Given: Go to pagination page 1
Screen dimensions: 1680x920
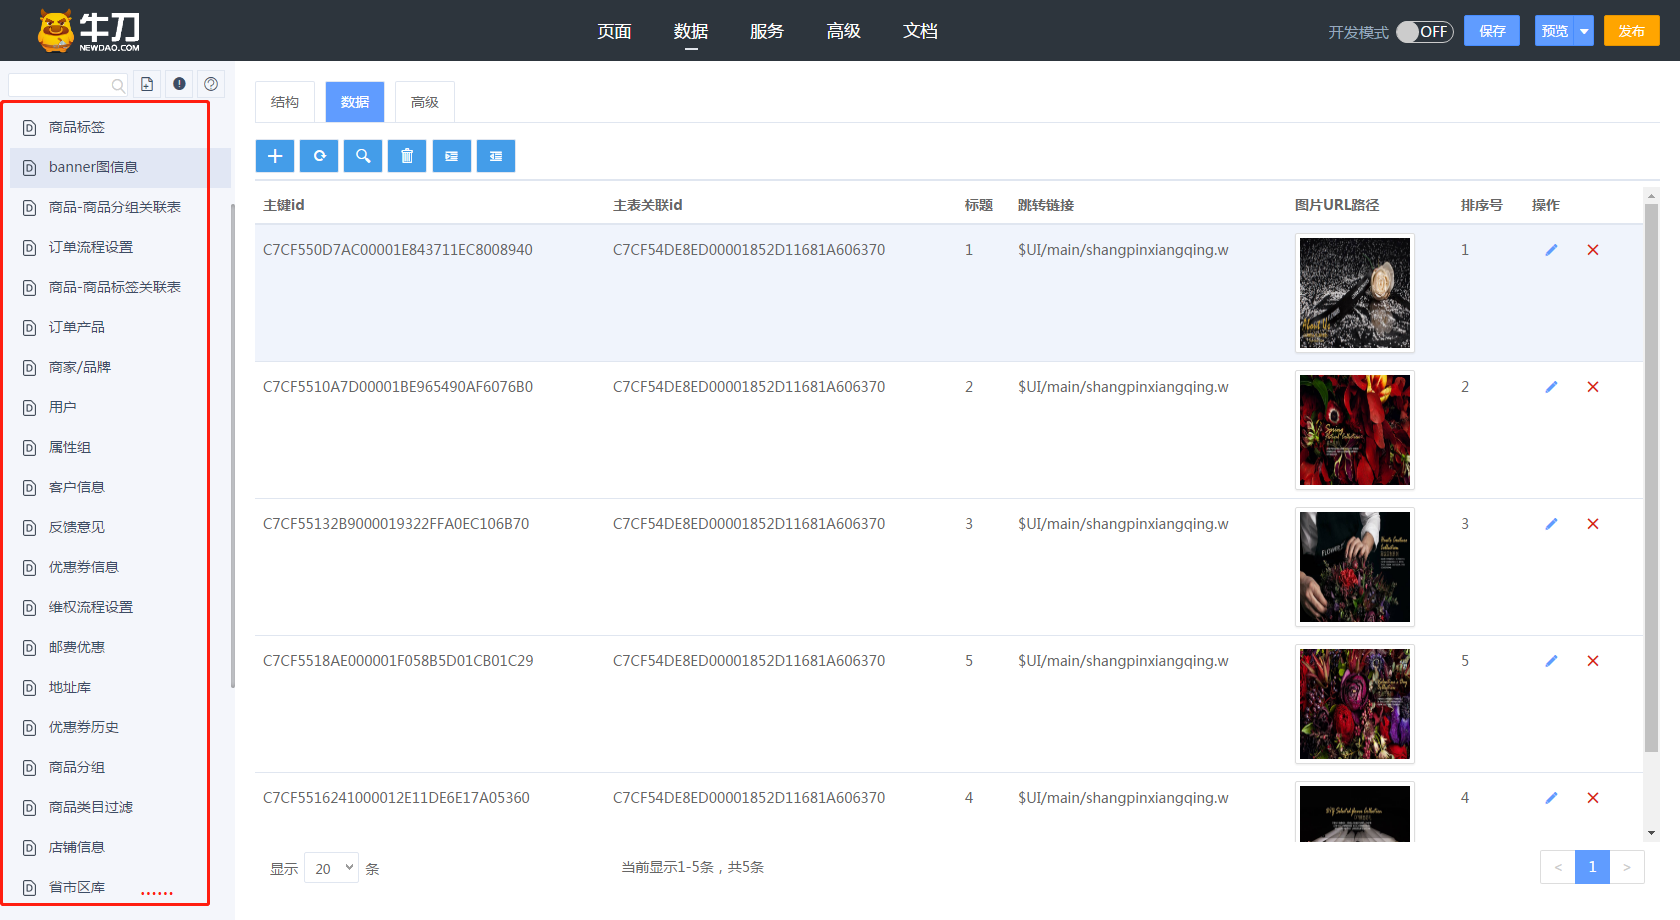Looking at the screenshot, I should (1592, 867).
